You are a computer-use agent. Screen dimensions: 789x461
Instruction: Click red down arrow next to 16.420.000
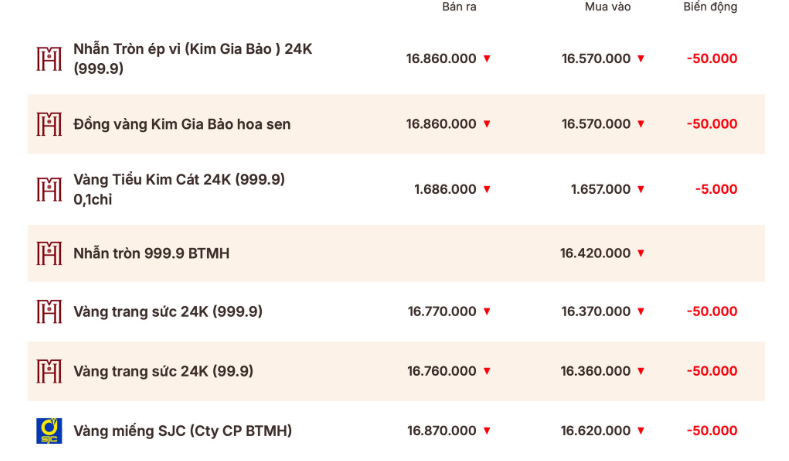coord(641,254)
